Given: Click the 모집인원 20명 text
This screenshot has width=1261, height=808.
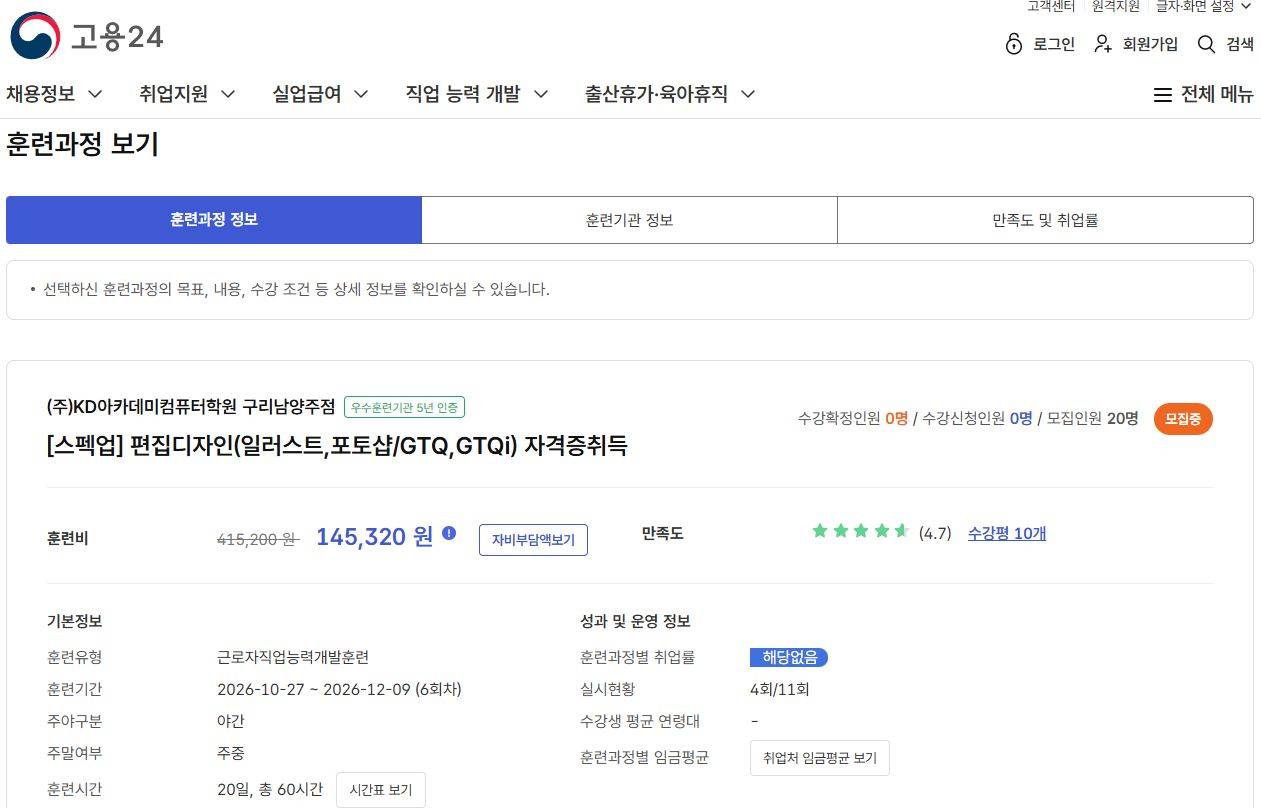Looking at the screenshot, I should pyautogui.click(x=1092, y=419).
